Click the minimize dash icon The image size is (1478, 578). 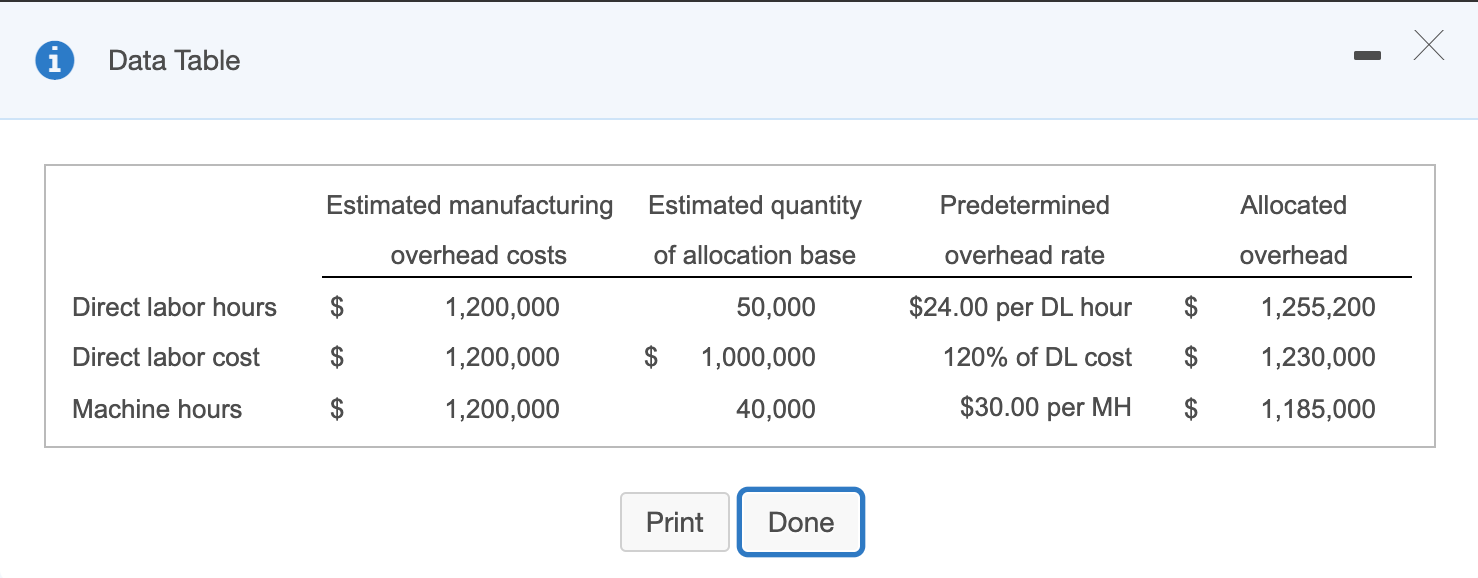coord(1367,57)
